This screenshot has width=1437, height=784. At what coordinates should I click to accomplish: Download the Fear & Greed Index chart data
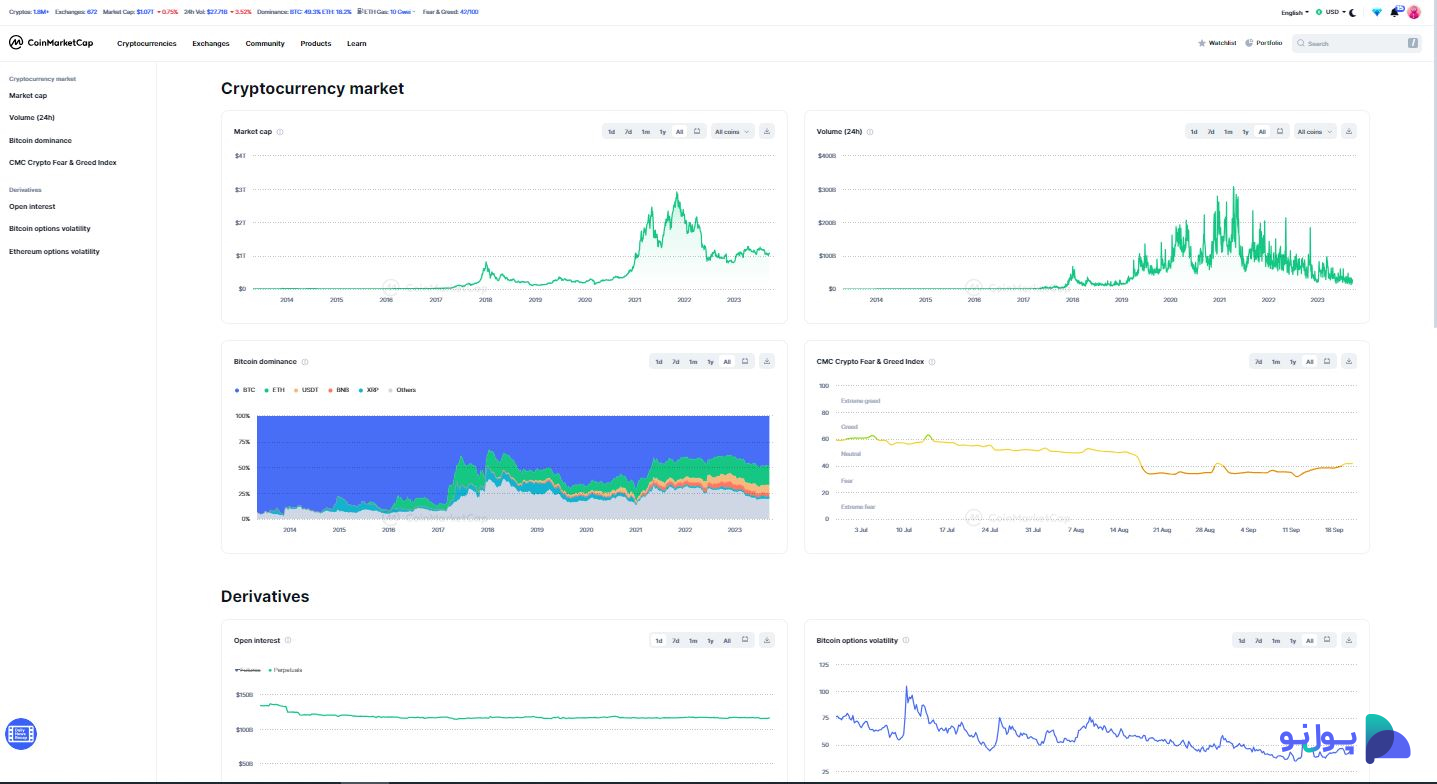pos(1349,361)
